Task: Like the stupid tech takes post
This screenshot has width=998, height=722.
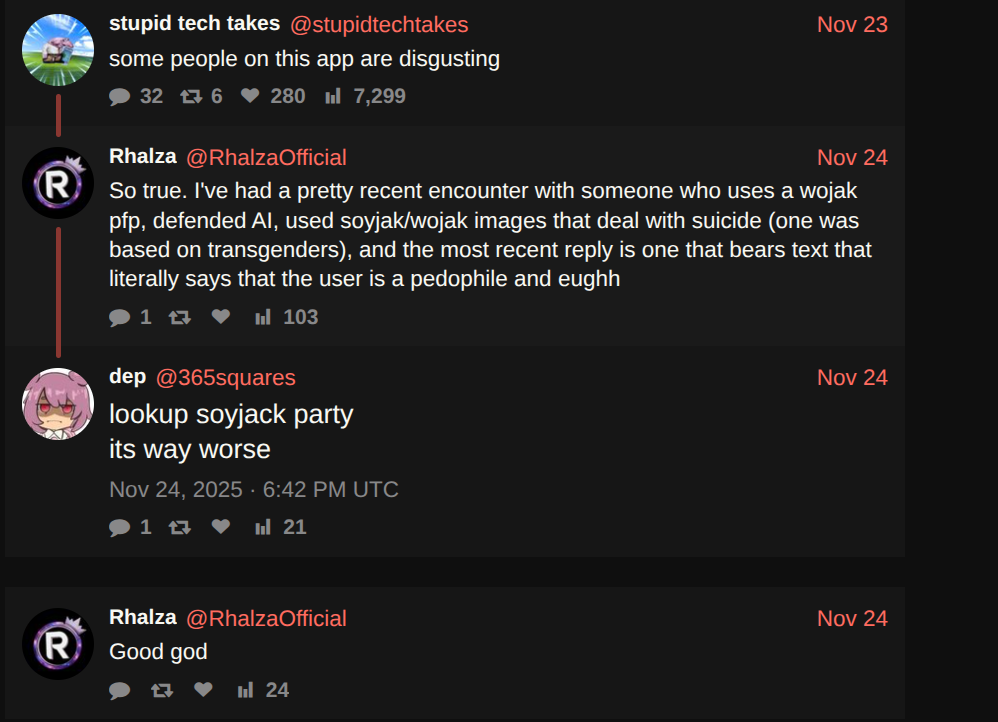Action: pyautogui.click(x=250, y=96)
